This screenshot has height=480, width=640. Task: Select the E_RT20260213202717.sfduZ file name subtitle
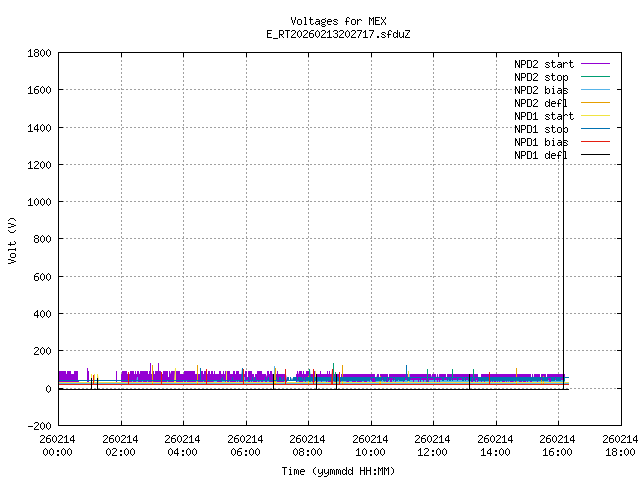(338, 34)
